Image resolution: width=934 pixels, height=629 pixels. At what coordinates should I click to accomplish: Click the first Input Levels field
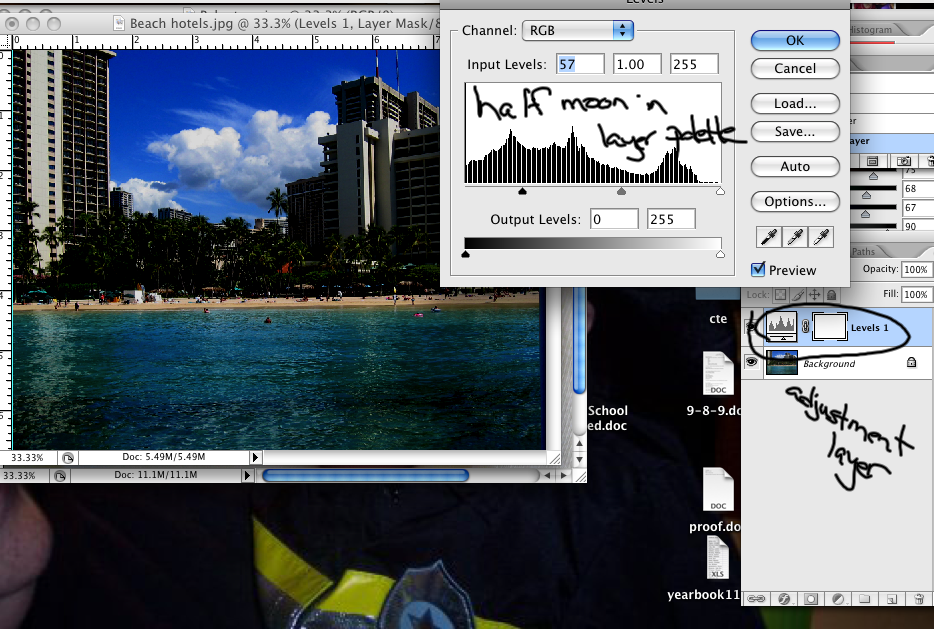[580, 65]
